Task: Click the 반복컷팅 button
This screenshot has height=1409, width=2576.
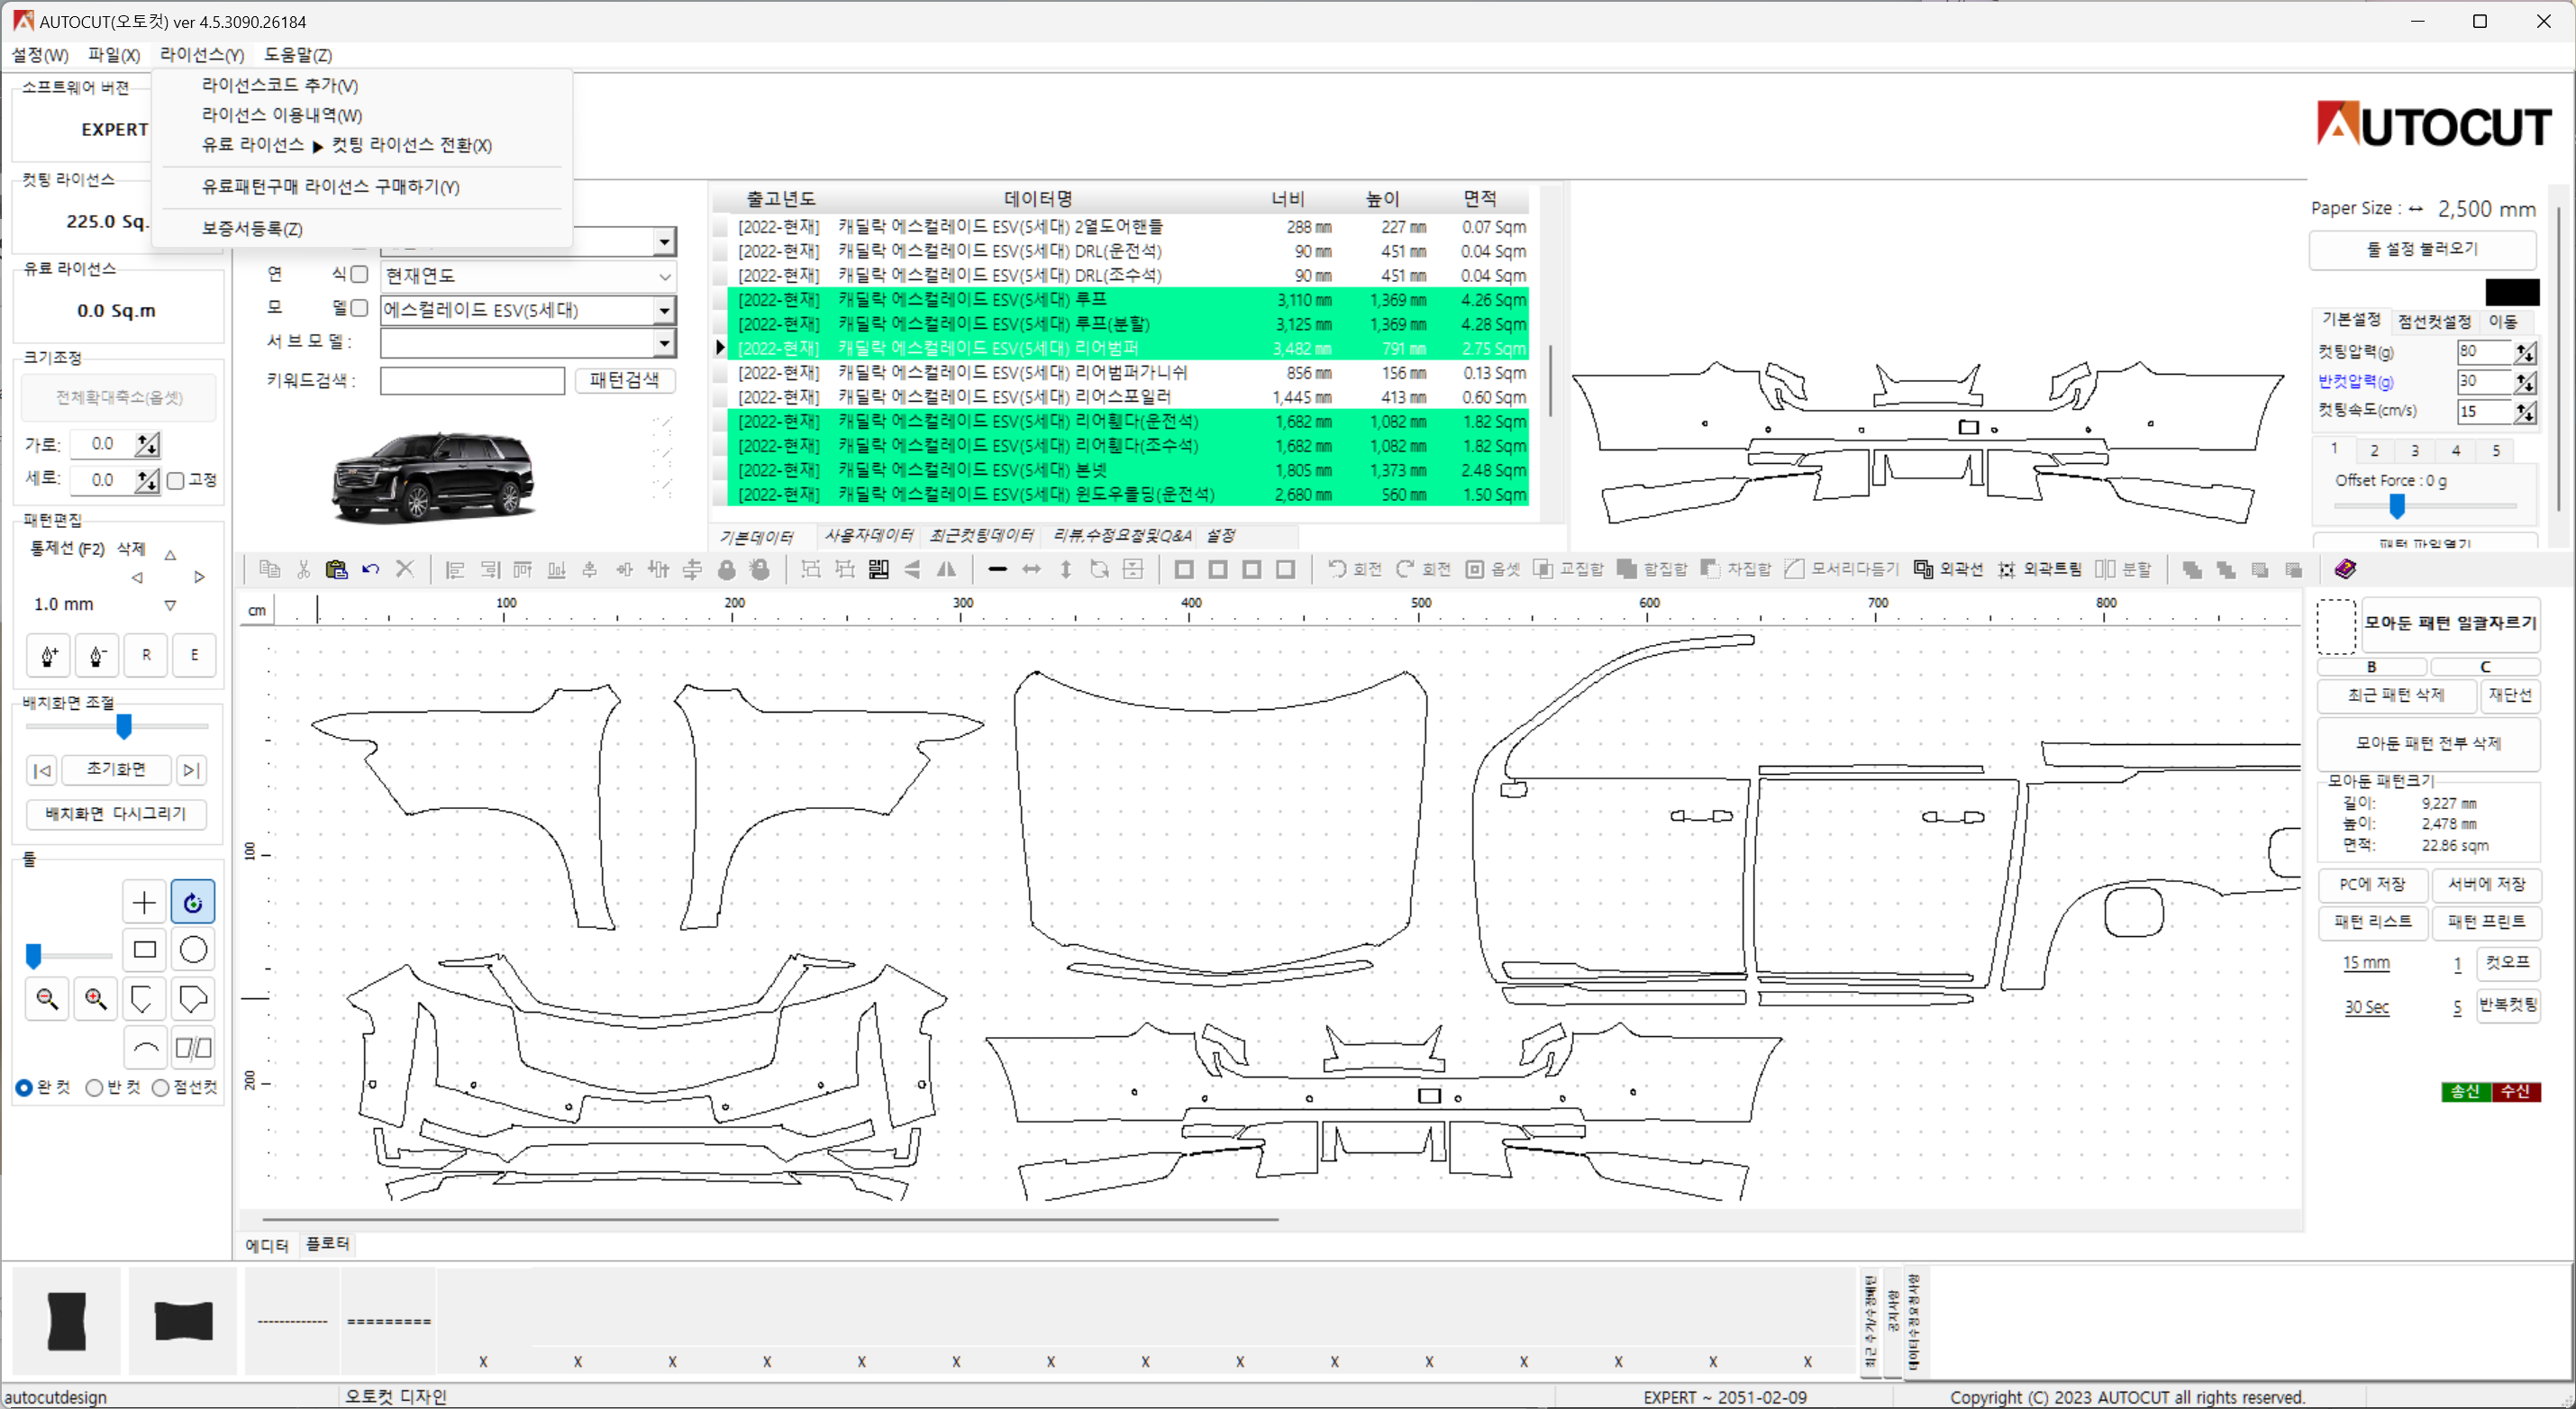Action: (x=2508, y=1005)
